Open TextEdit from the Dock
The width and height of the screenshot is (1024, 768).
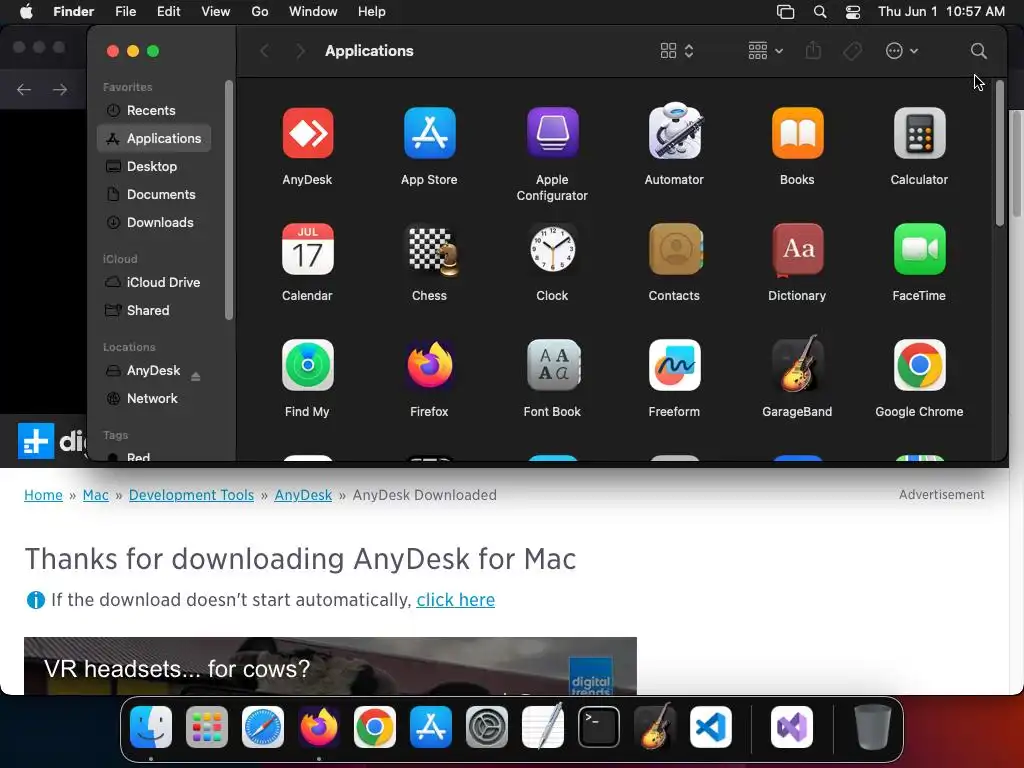(543, 726)
